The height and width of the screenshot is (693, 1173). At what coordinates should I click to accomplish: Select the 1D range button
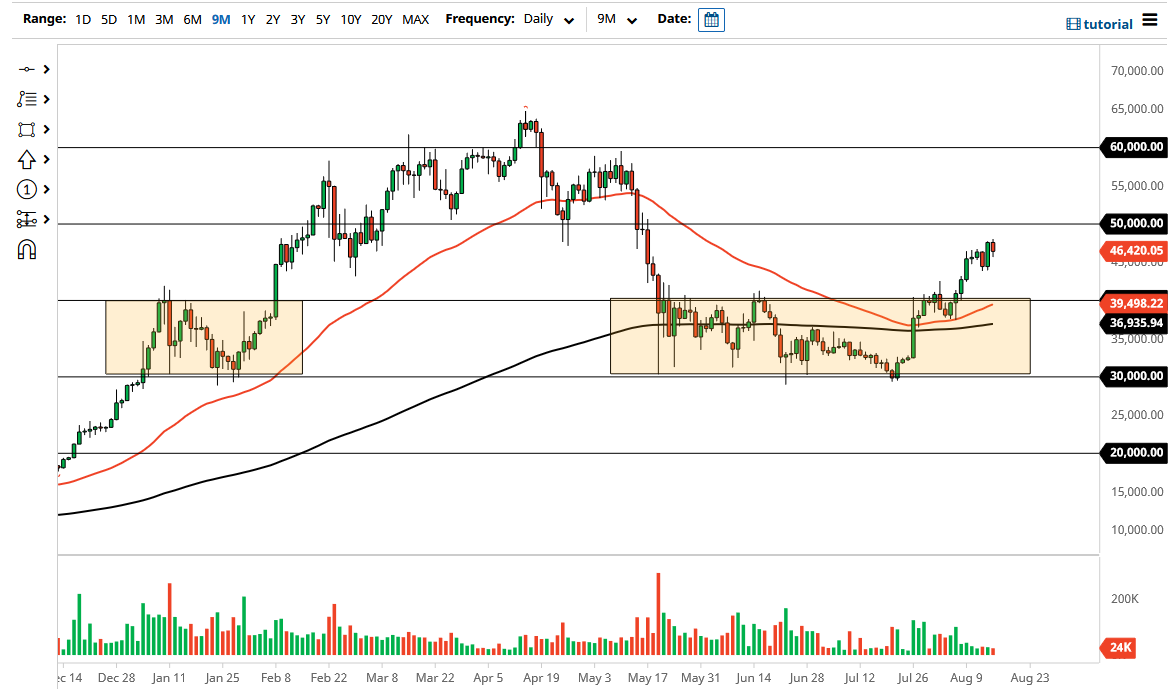point(82,18)
